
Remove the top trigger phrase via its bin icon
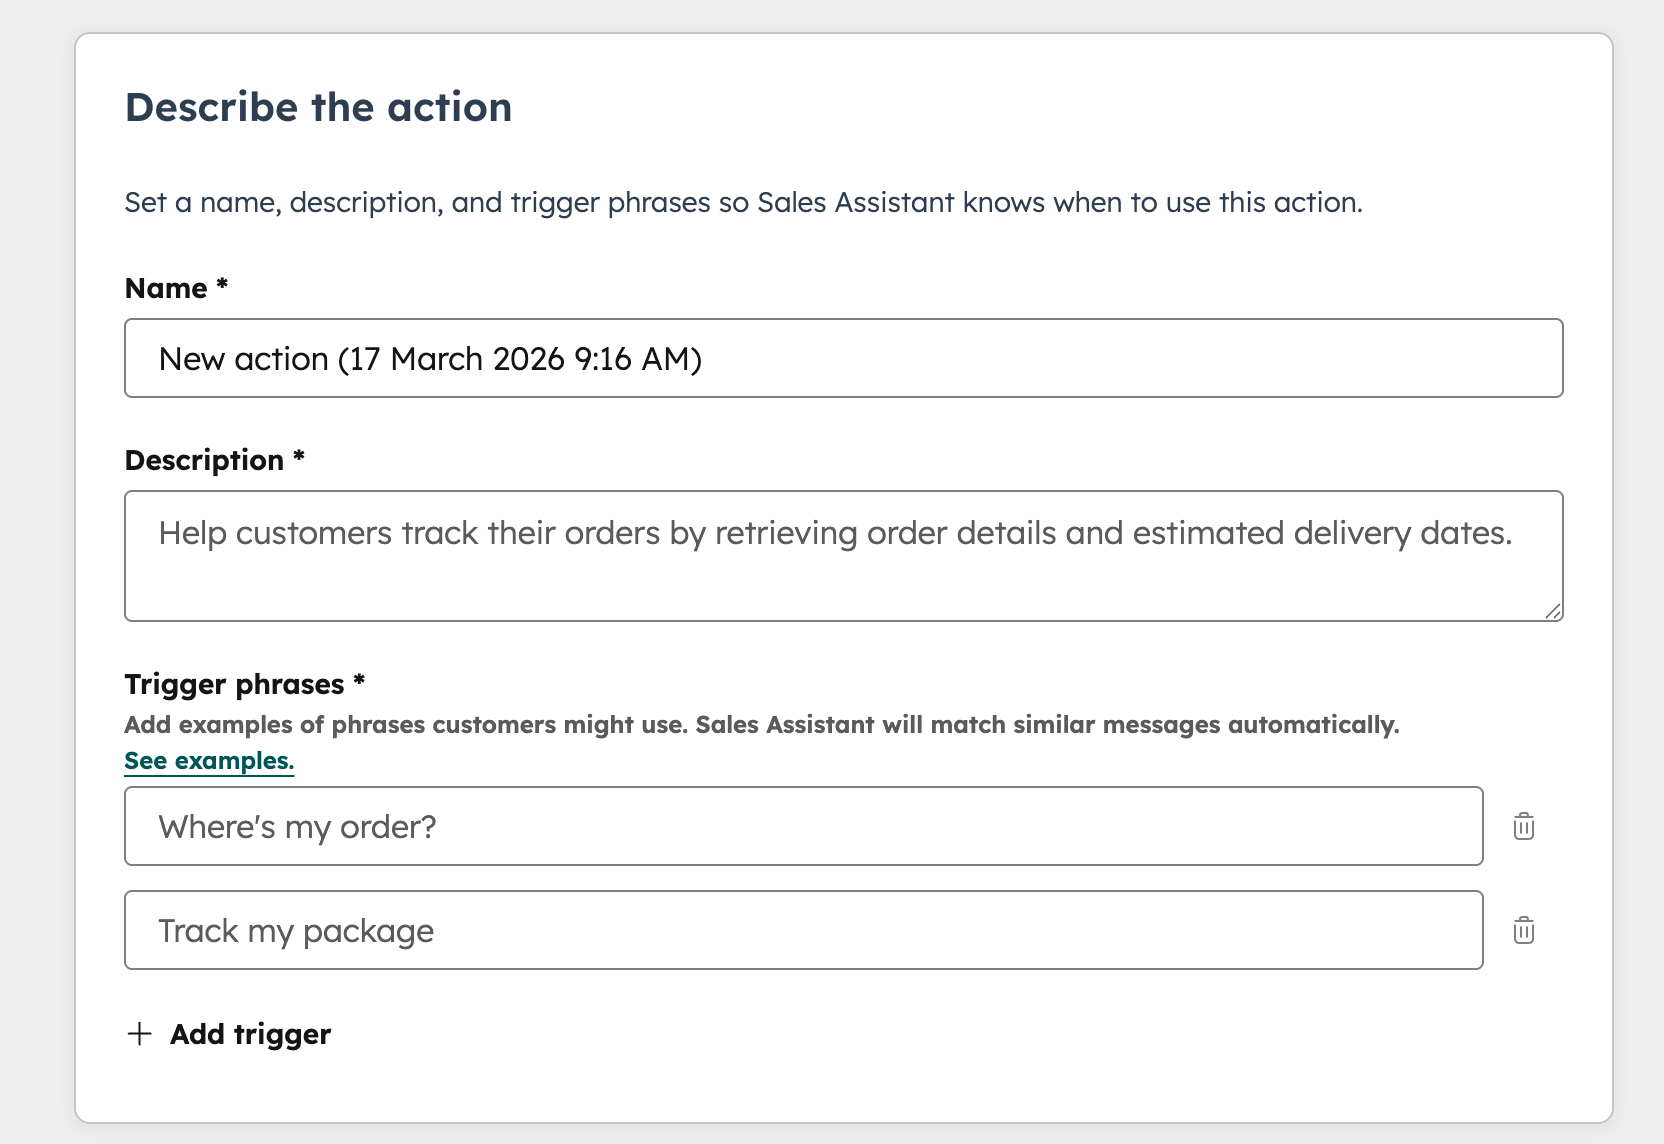click(x=1523, y=826)
